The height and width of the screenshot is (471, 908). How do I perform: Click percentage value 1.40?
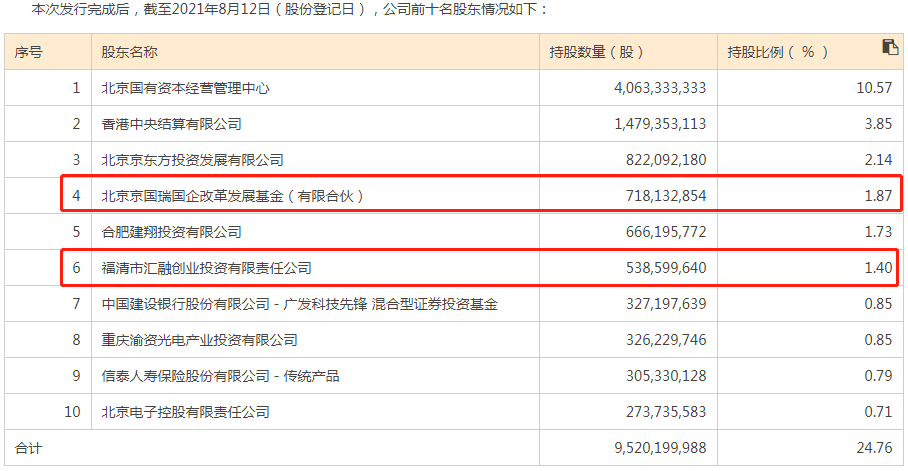point(878,268)
